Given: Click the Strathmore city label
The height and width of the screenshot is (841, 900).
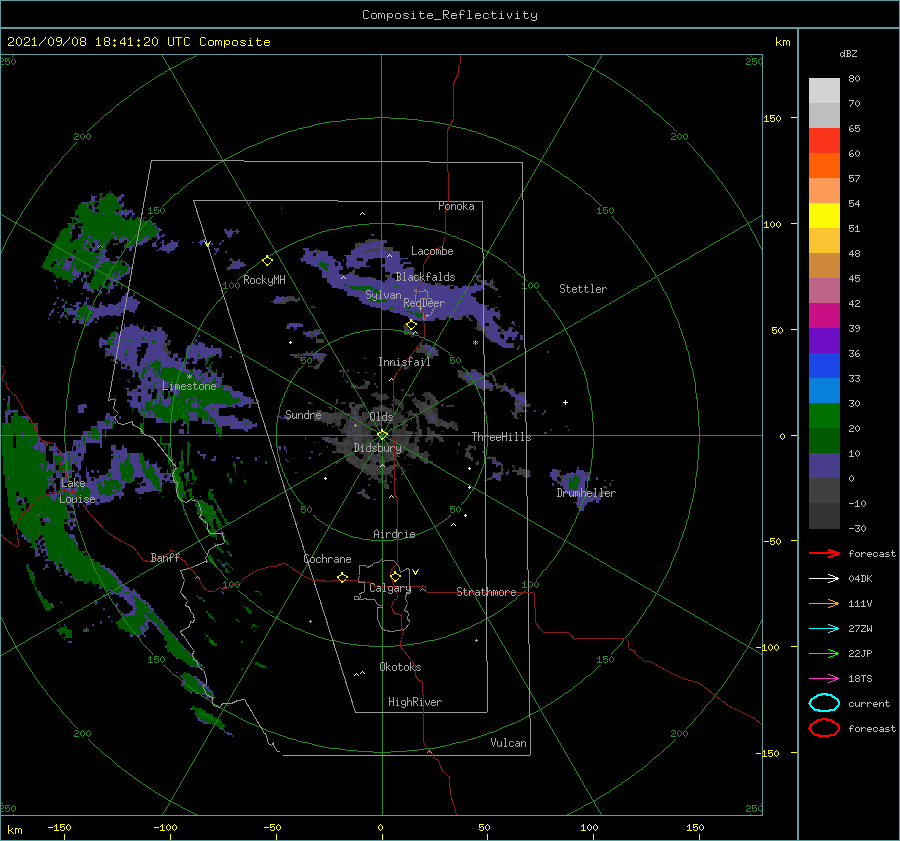Looking at the screenshot, I should 486,592.
